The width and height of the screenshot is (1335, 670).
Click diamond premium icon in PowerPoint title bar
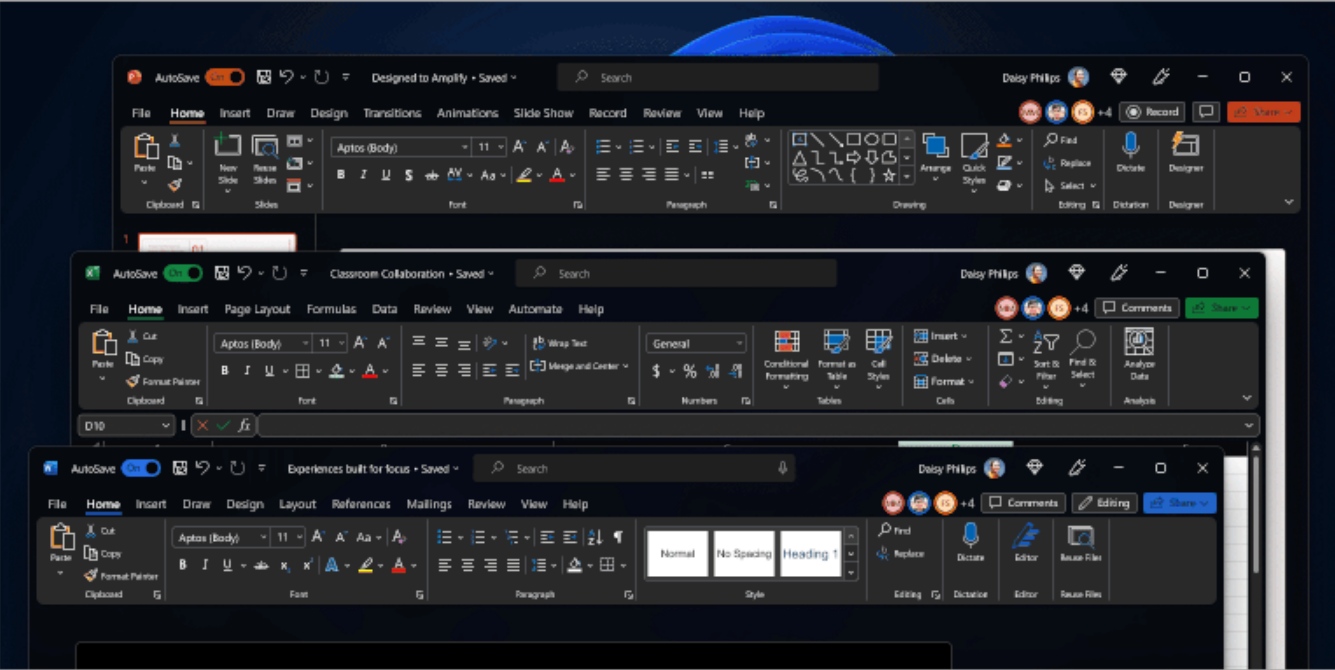1118,77
